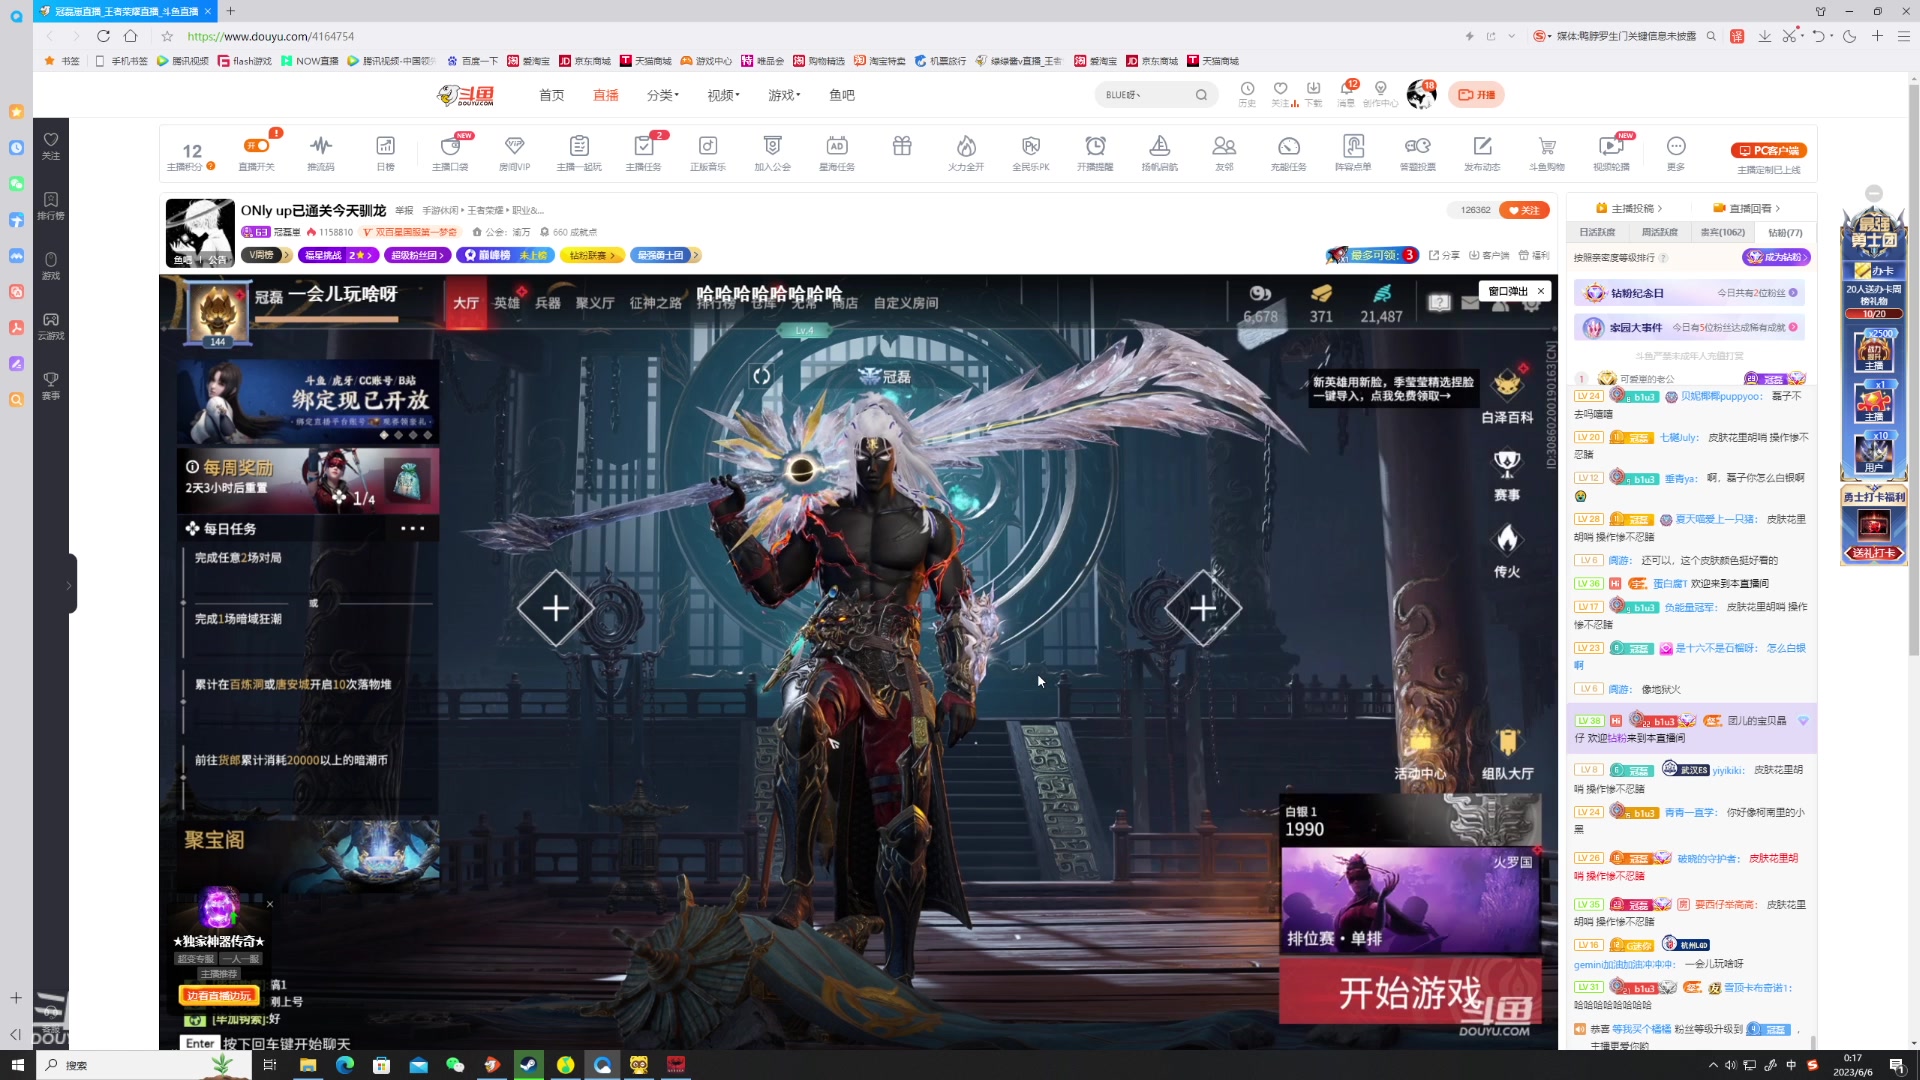This screenshot has height=1080, width=1920.
Task: Switch to 周活跃度 tab
Action: pos(1660,232)
